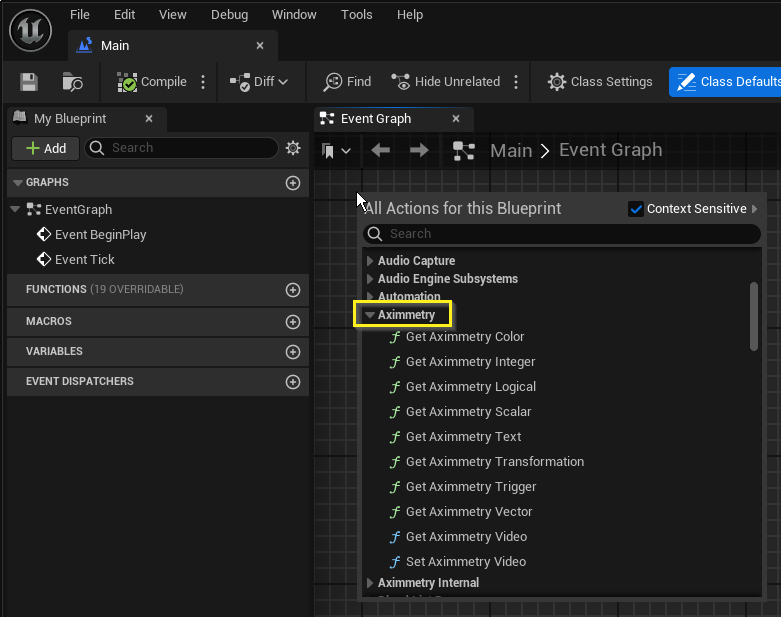Add a new event dispatcher with plus icon
Screen dimensions: 781x617
tap(293, 382)
